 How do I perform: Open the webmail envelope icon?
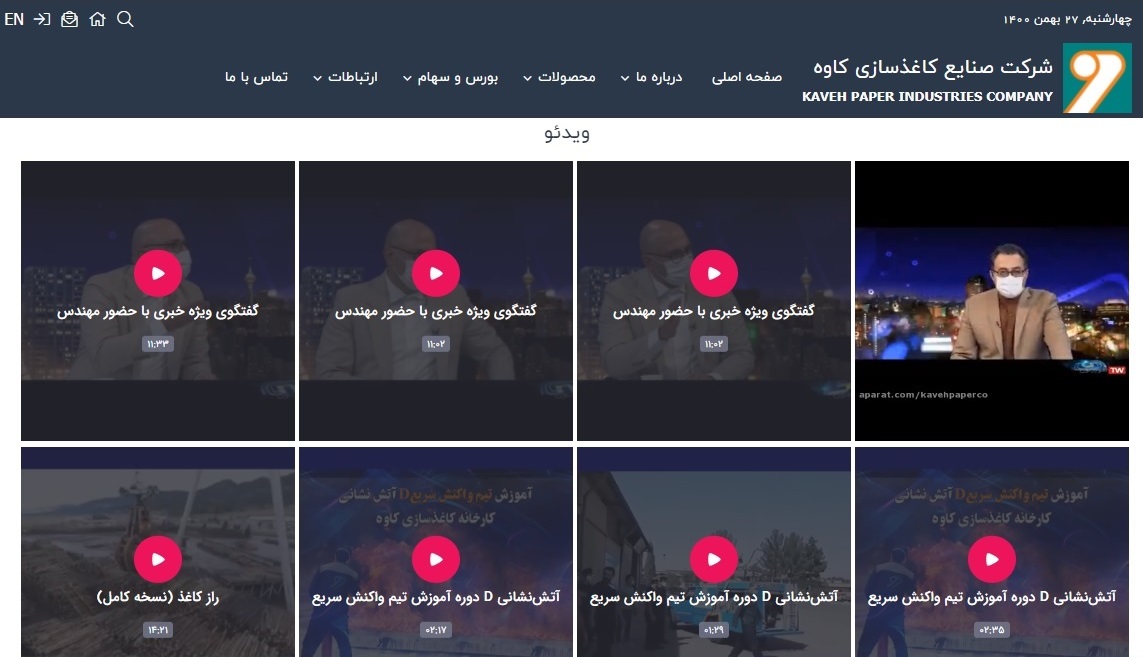(69, 19)
